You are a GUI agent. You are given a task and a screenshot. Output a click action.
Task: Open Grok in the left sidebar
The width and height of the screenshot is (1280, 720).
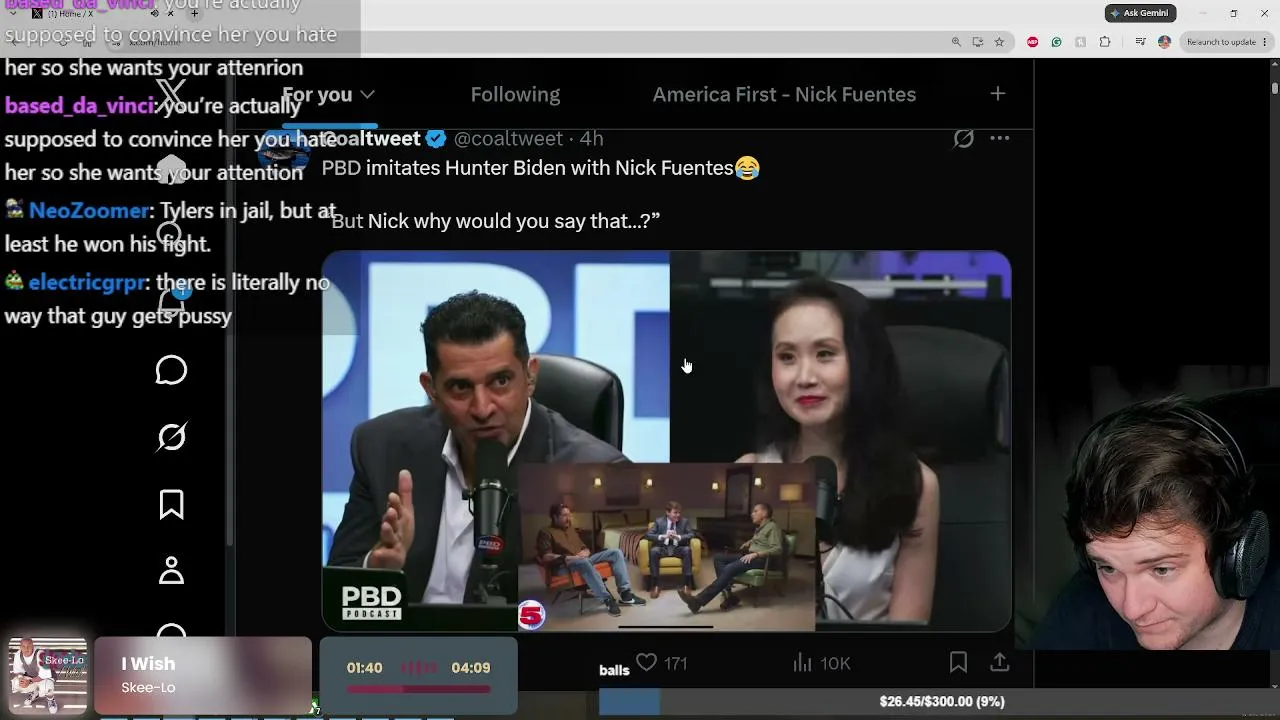(x=171, y=437)
